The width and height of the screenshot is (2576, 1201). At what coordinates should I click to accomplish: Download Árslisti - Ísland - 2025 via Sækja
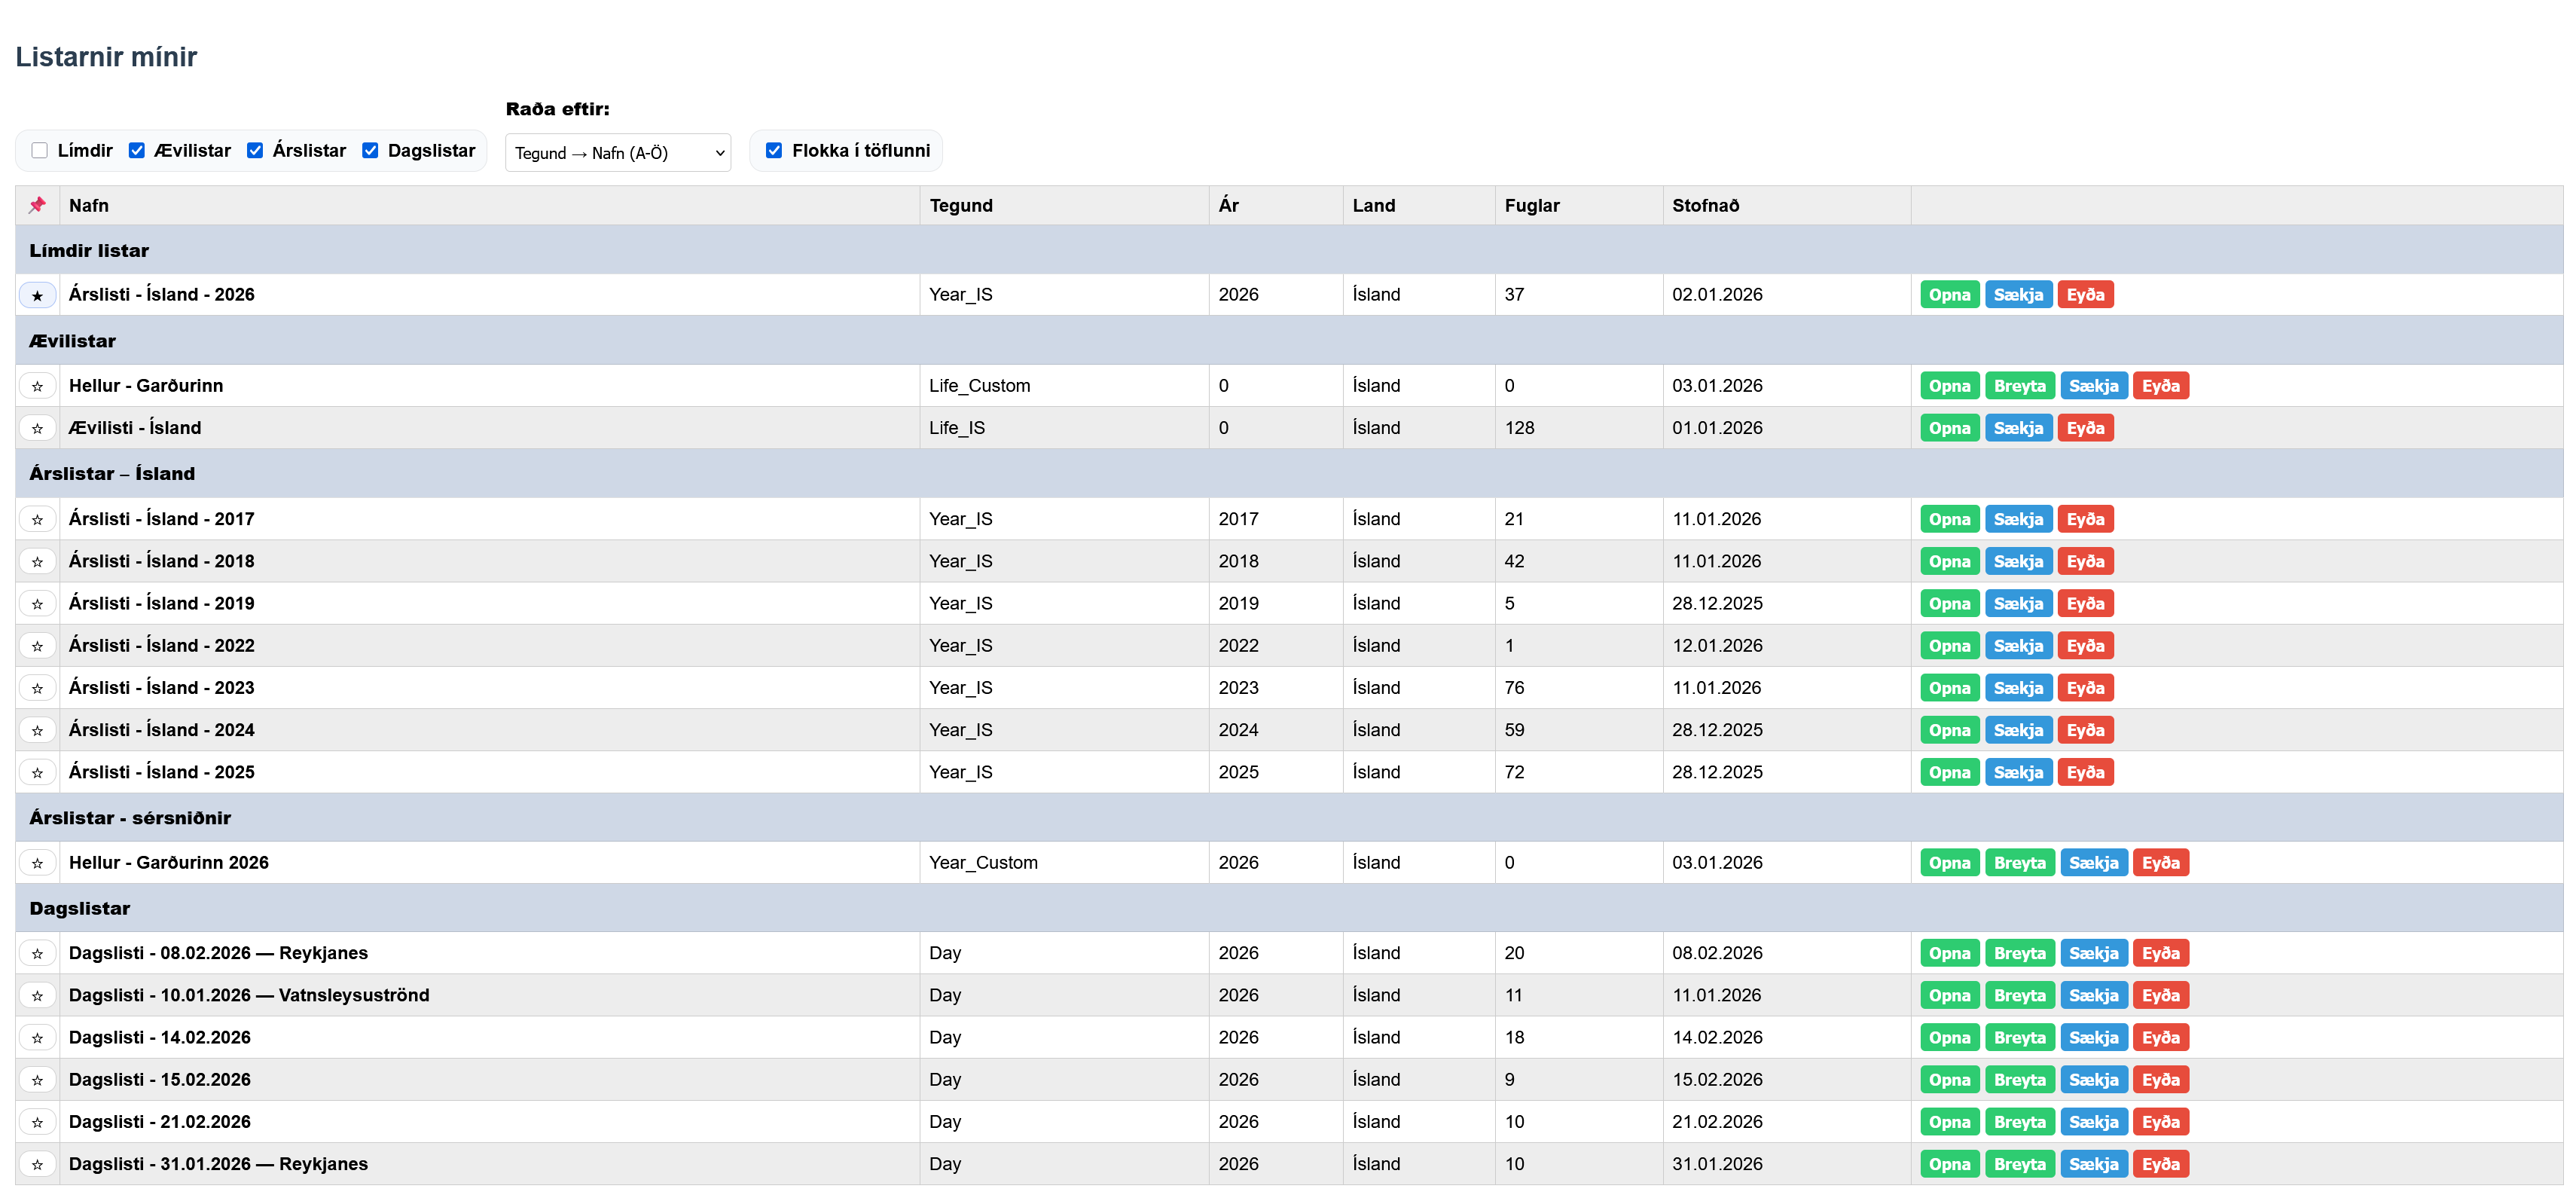pos(2018,772)
